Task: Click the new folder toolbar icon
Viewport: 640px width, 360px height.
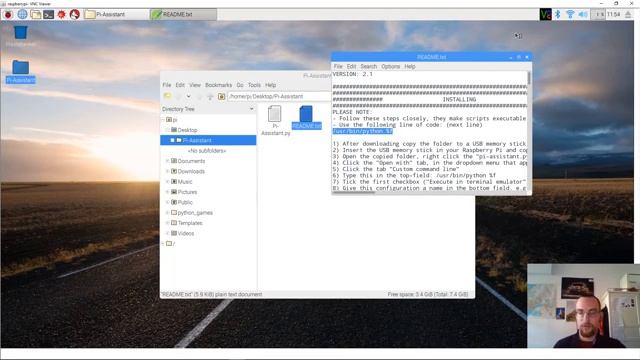Action: tap(167, 96)
